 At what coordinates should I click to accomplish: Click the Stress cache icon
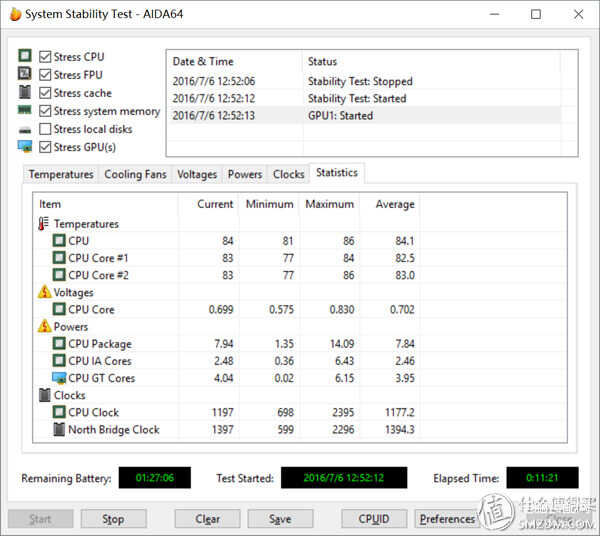25,92
